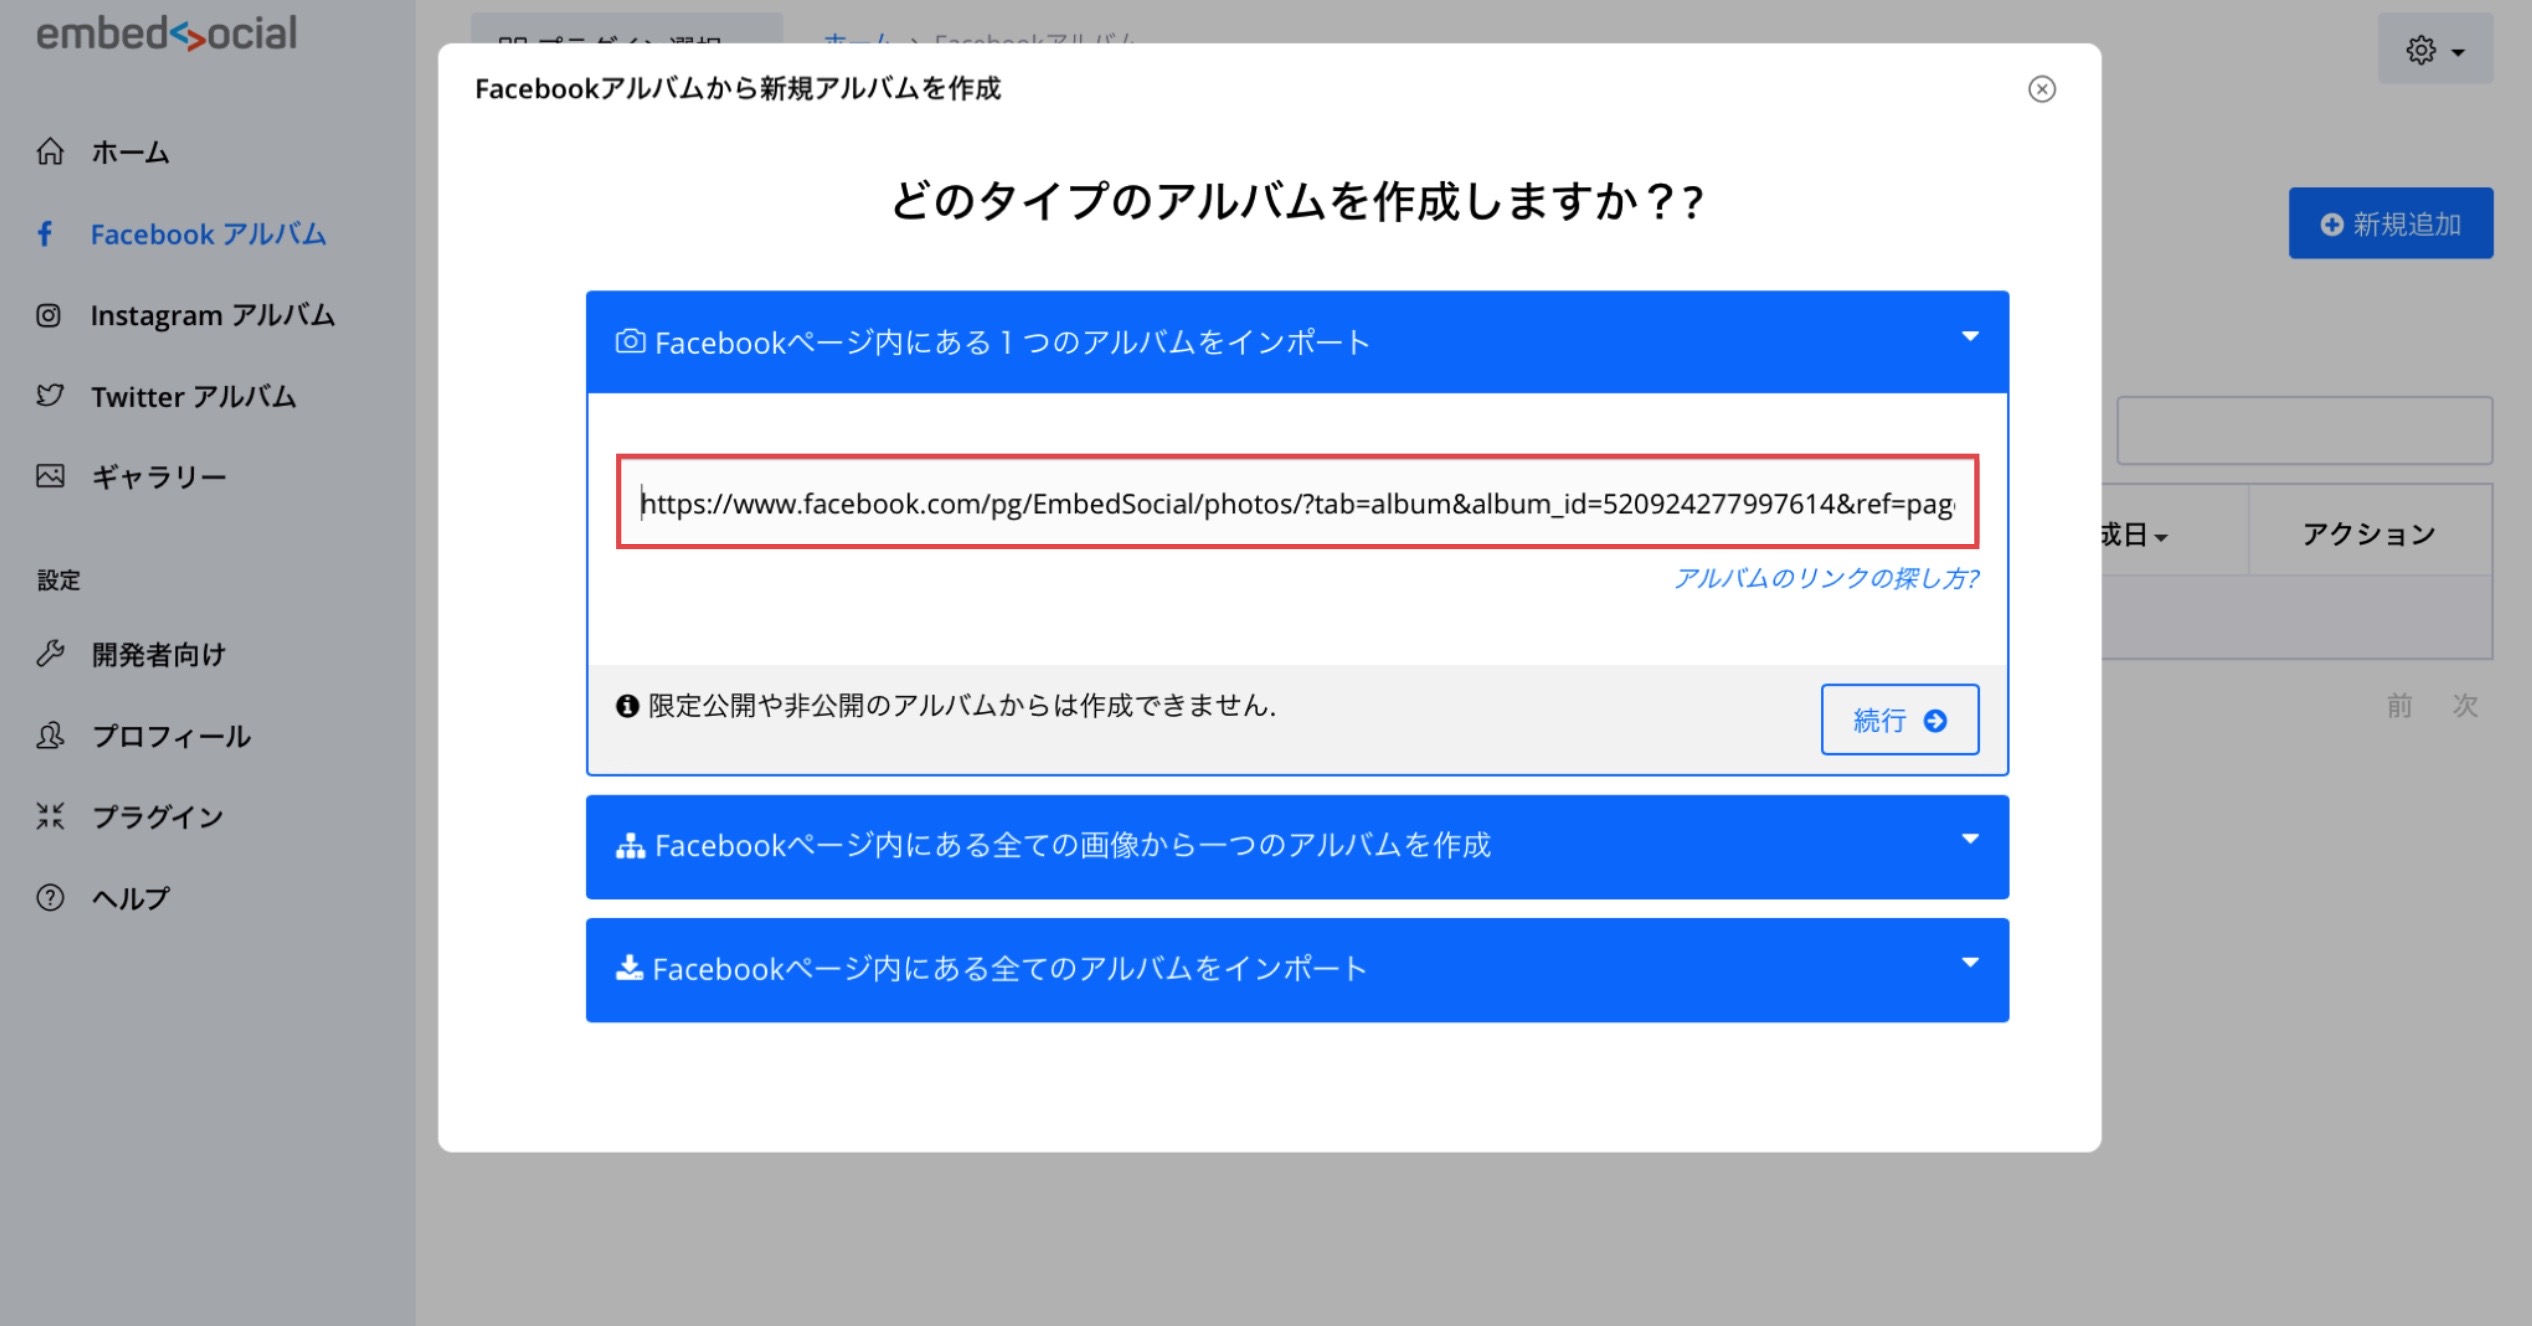Click the search field behind the dialog

[2304, 430]
